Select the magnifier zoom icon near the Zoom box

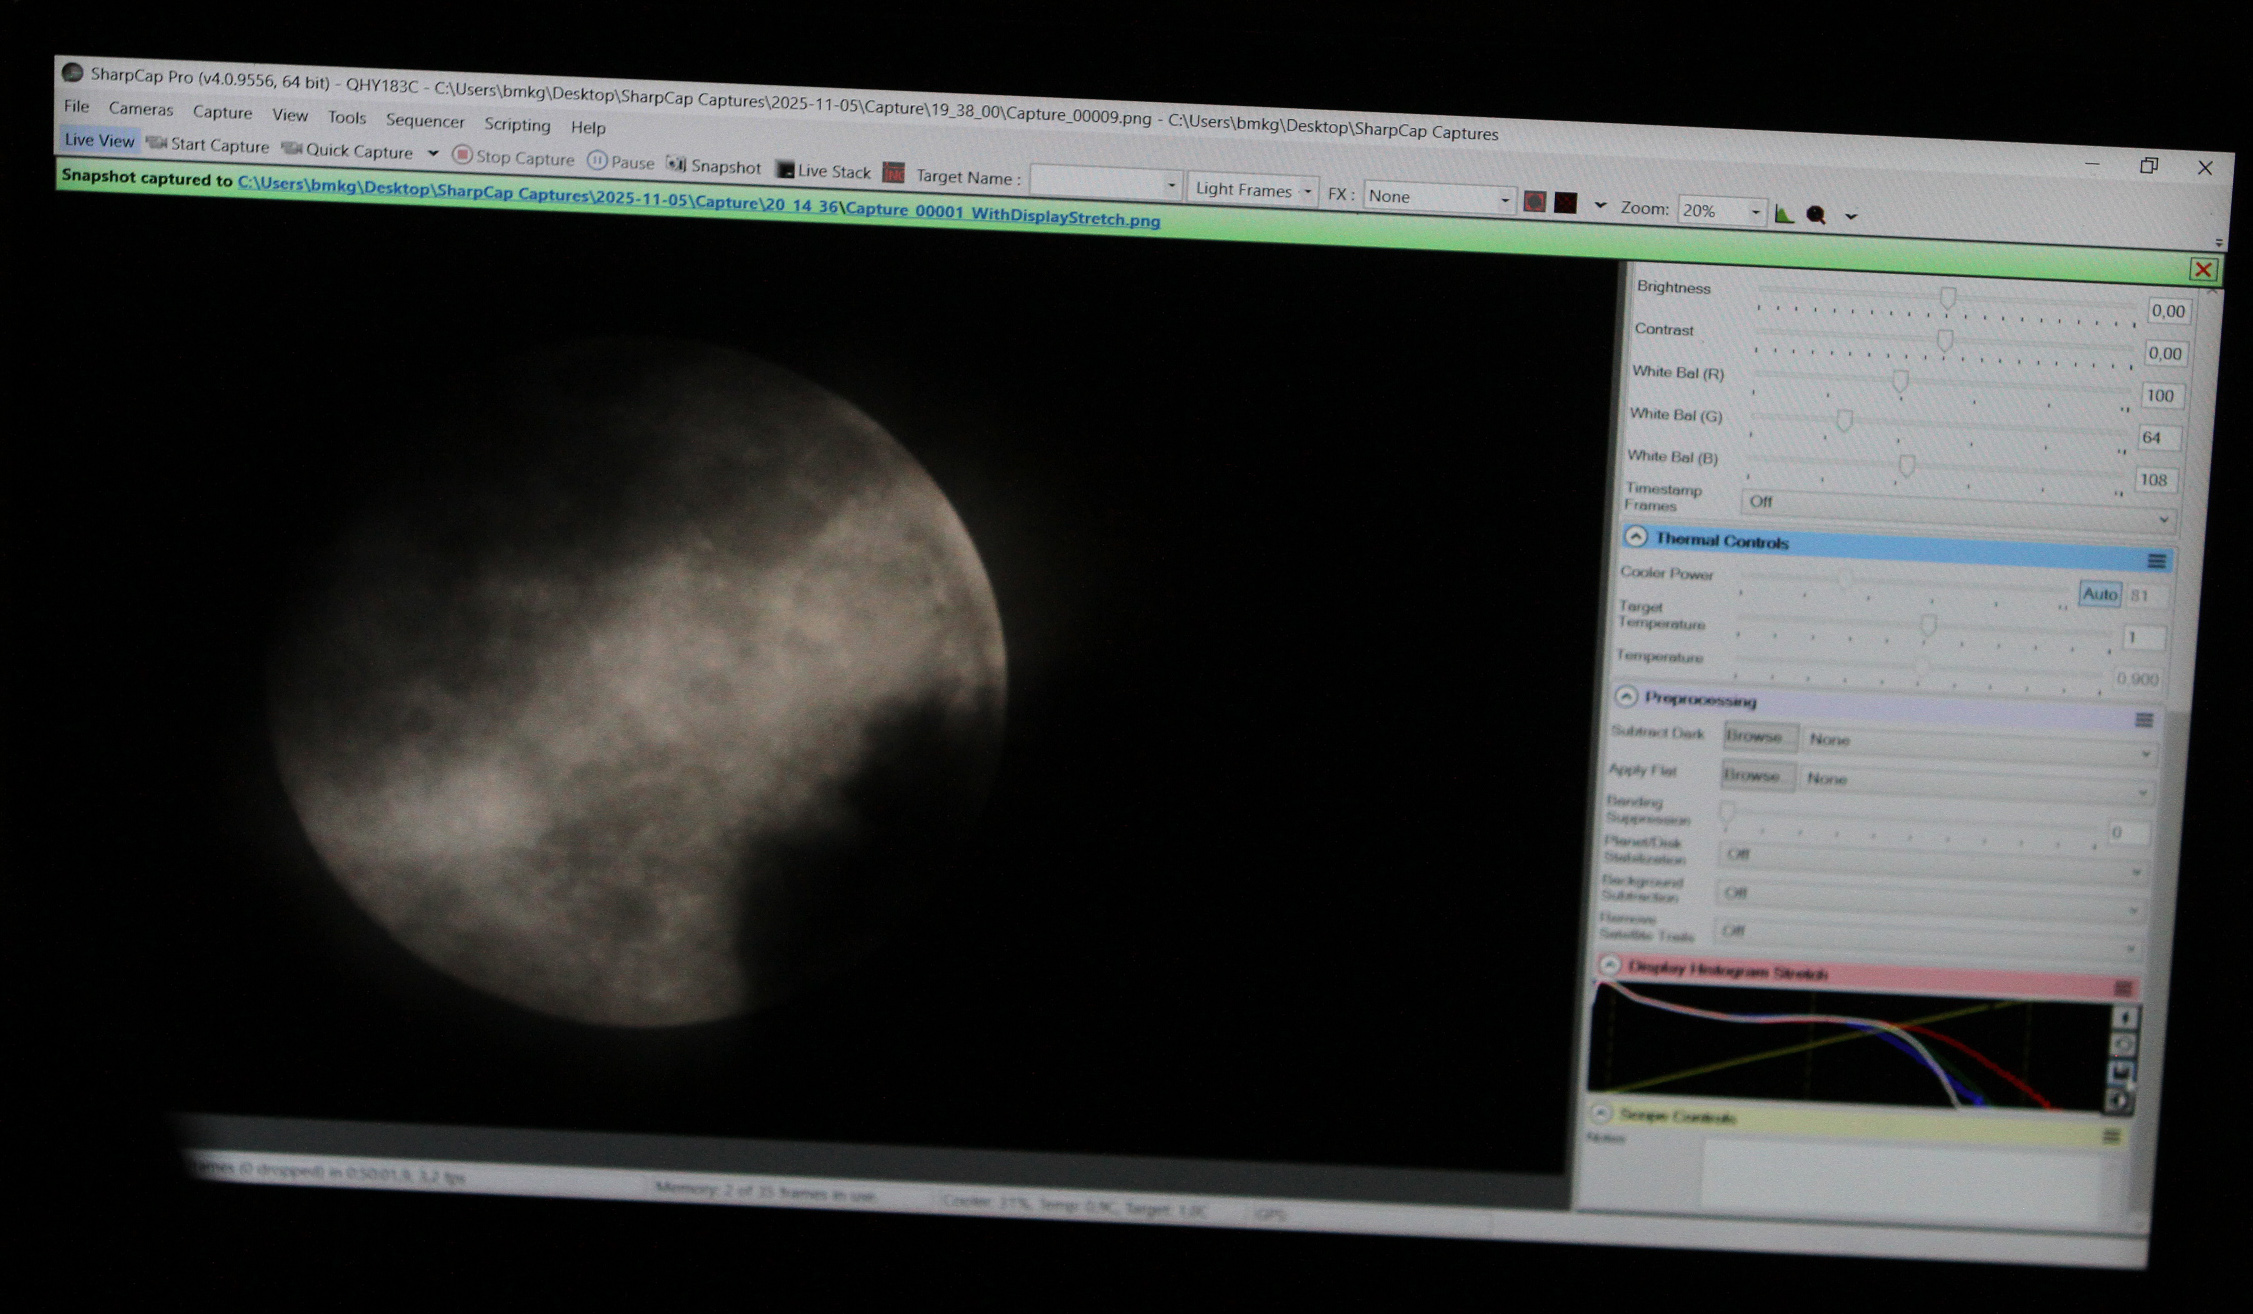pos(1816,213)
